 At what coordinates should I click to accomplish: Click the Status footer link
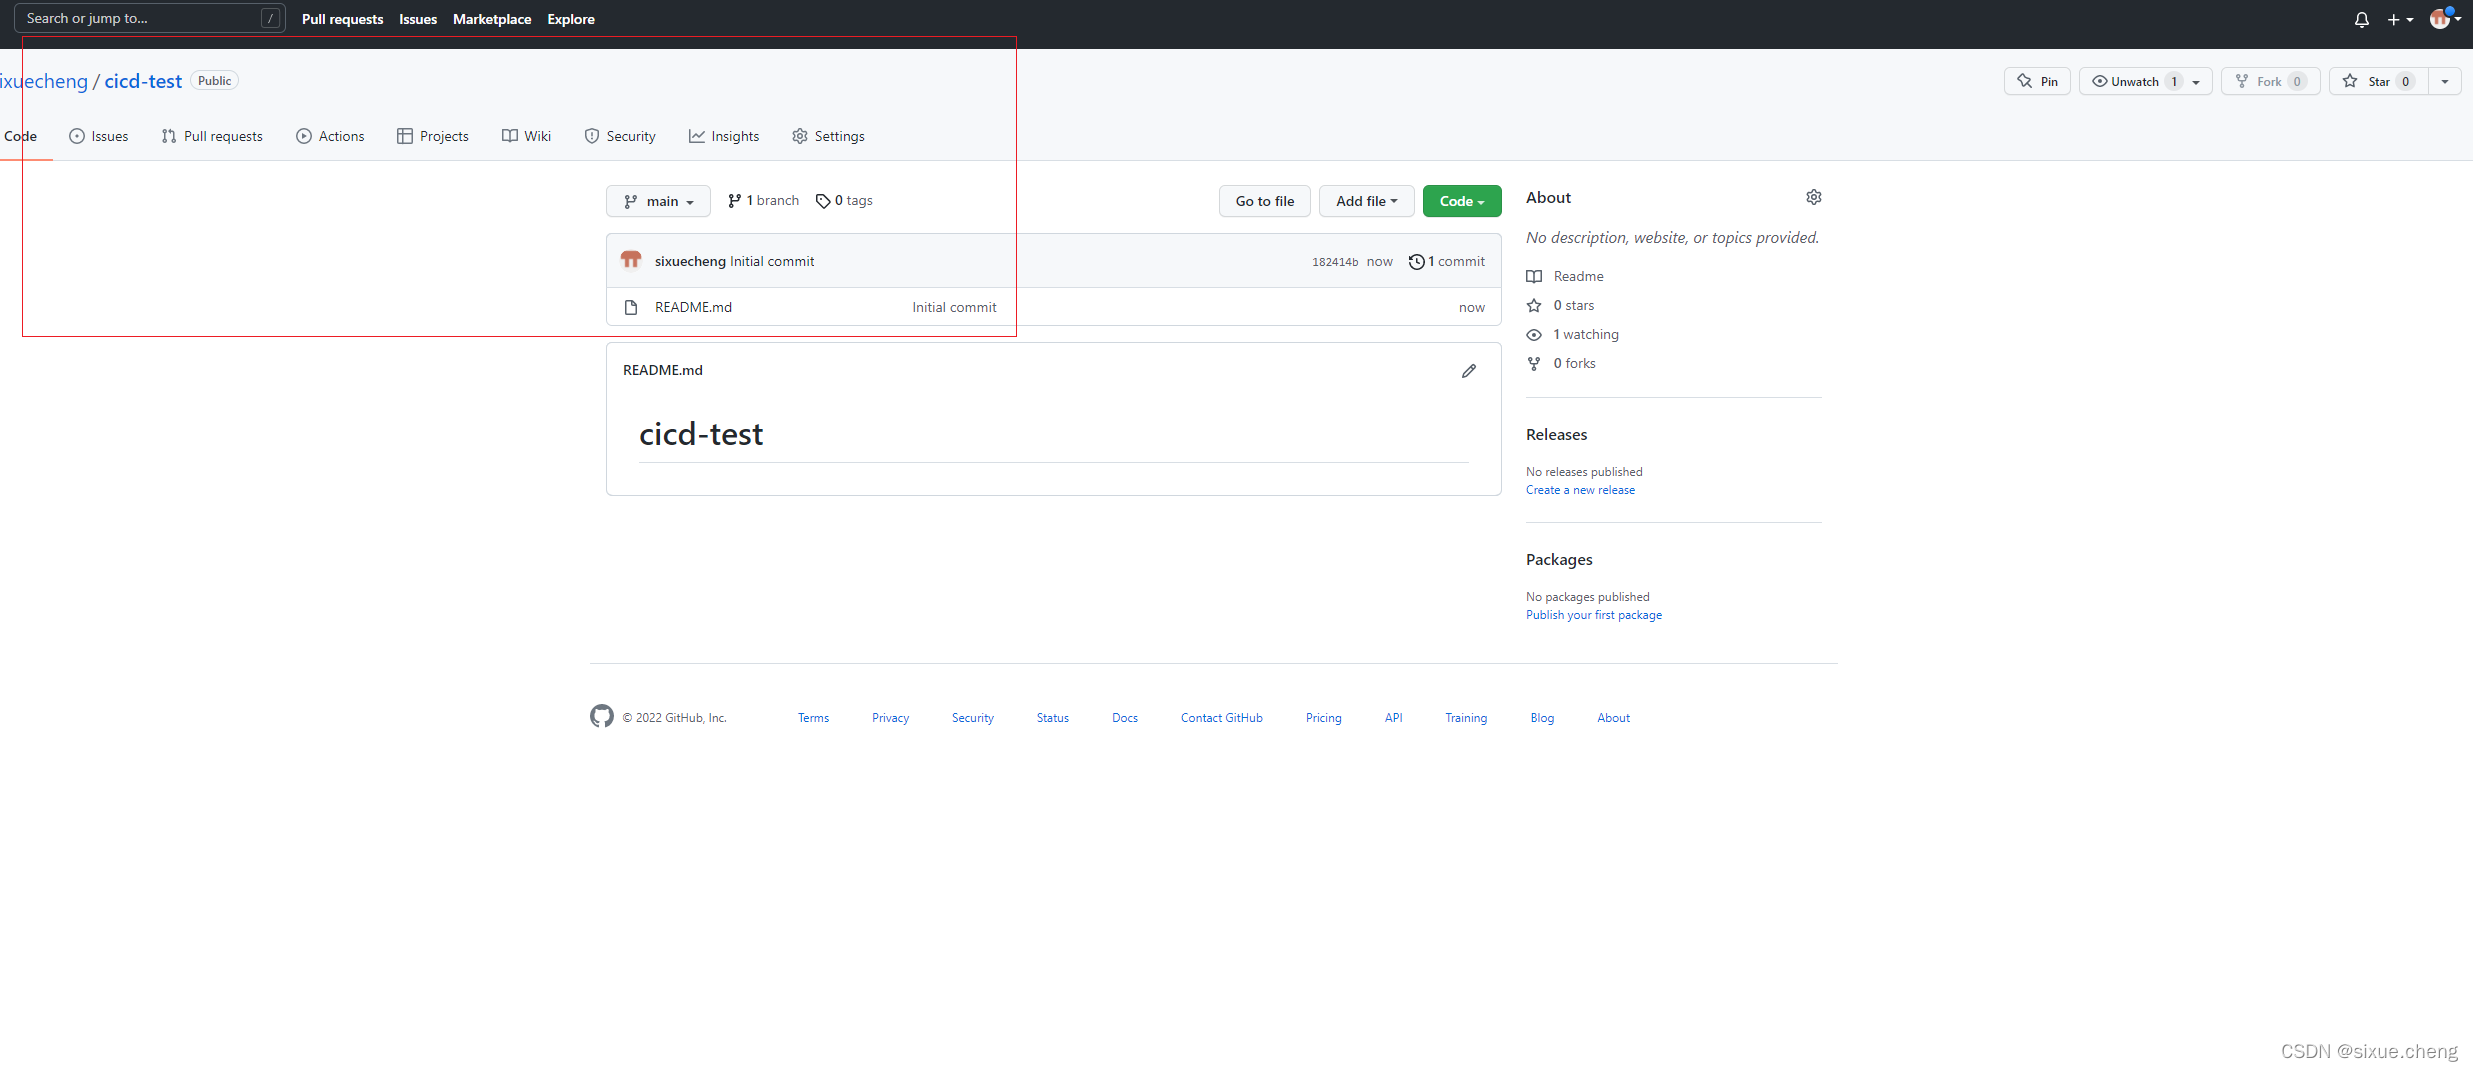[x=1052, y=718]
